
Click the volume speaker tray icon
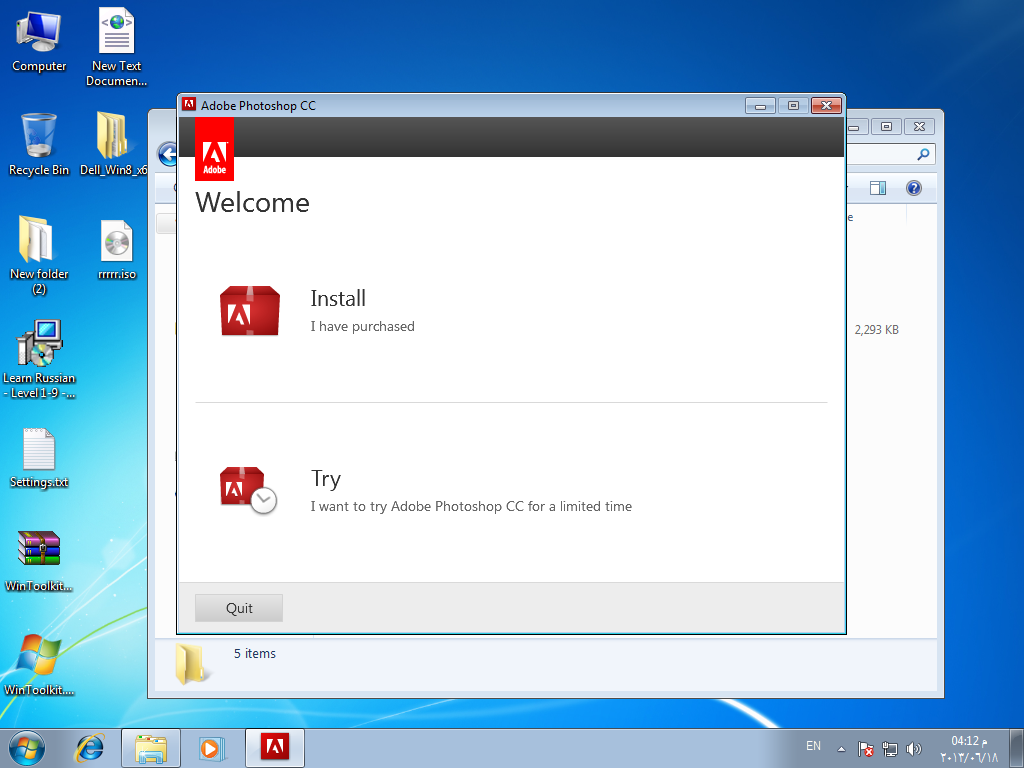(914, 749)
